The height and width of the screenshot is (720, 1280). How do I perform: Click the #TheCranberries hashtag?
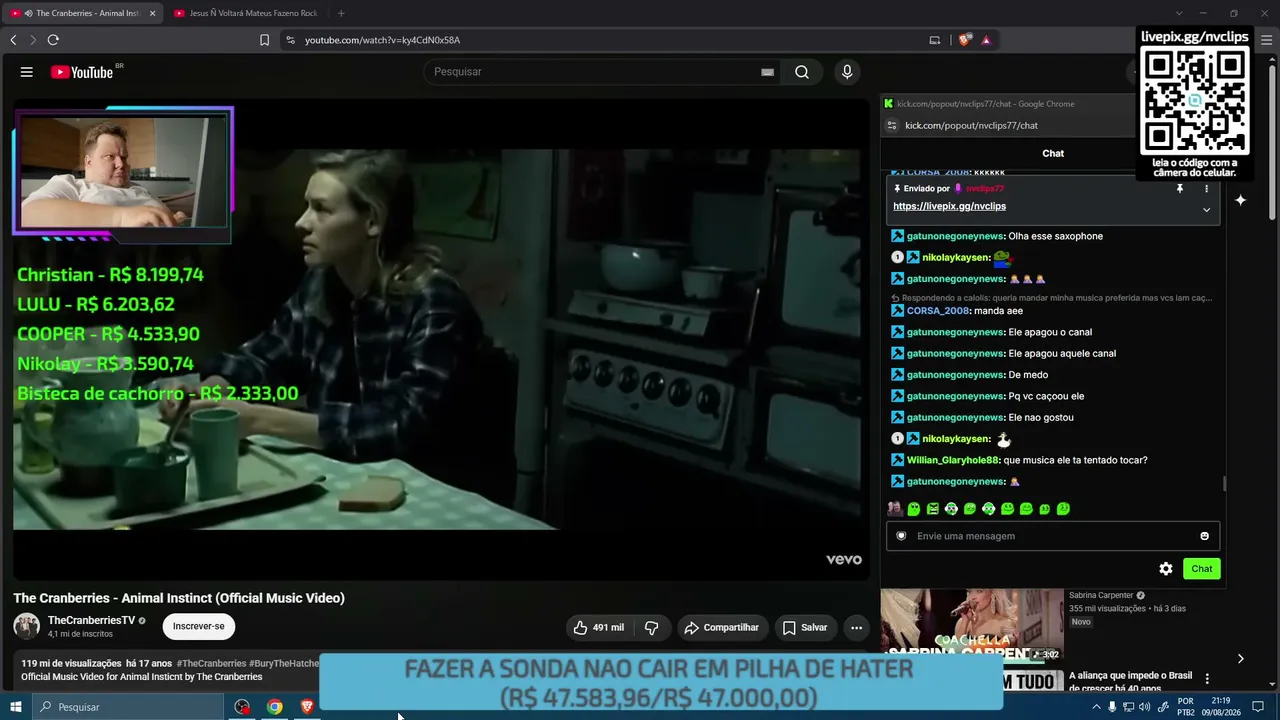pyautogui.click(x=211, y=663)
